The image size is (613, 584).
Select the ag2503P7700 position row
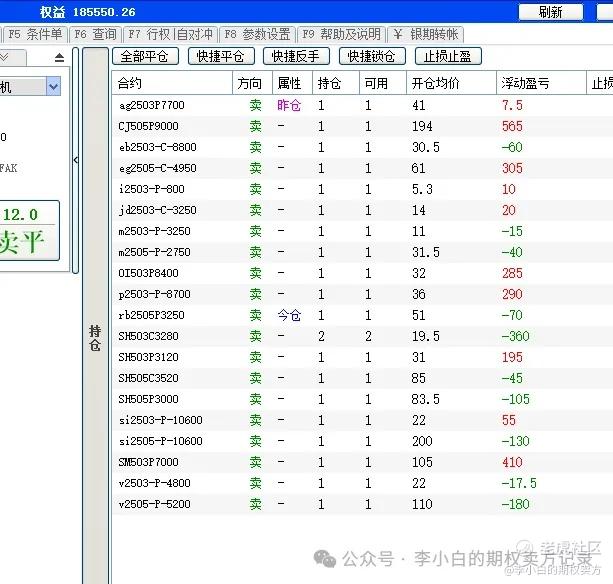pos(362,105)
